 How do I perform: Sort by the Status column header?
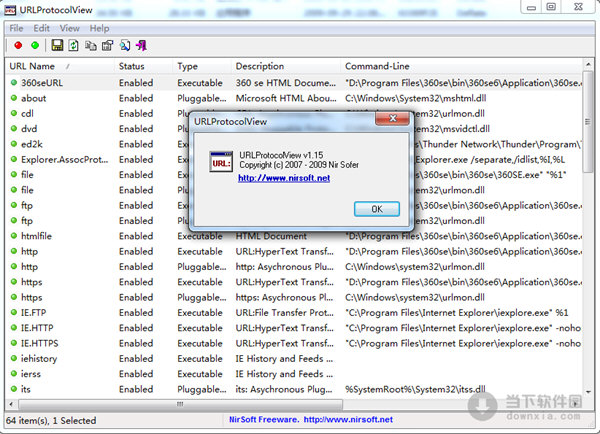(x=144, y=66)
